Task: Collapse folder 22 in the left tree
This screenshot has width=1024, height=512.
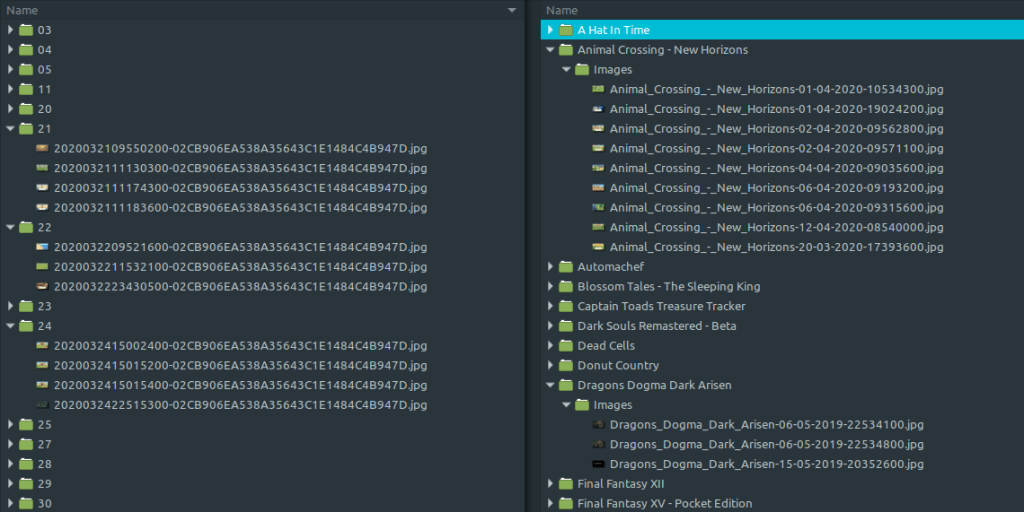Action: [x=11, y=227]
